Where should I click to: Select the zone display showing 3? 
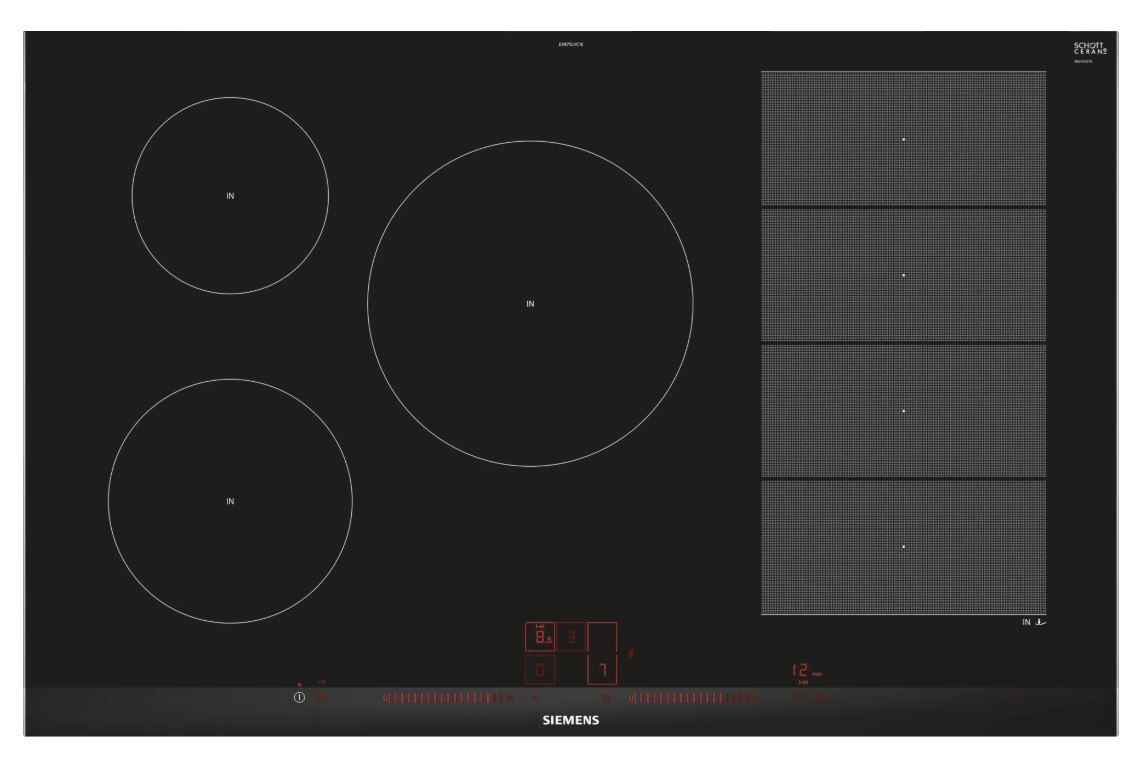coord(571,637)
